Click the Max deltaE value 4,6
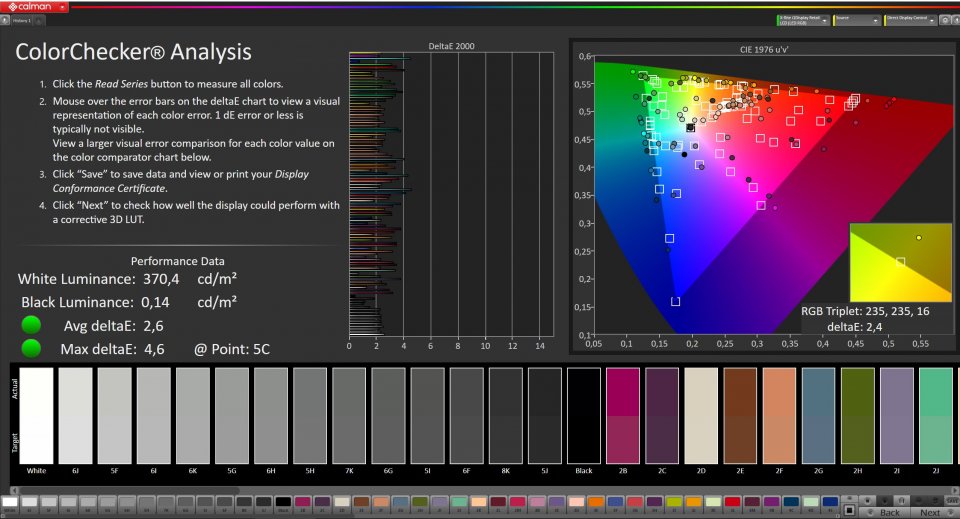The height and width of the screenshot is (519, 960). [153, 349]
